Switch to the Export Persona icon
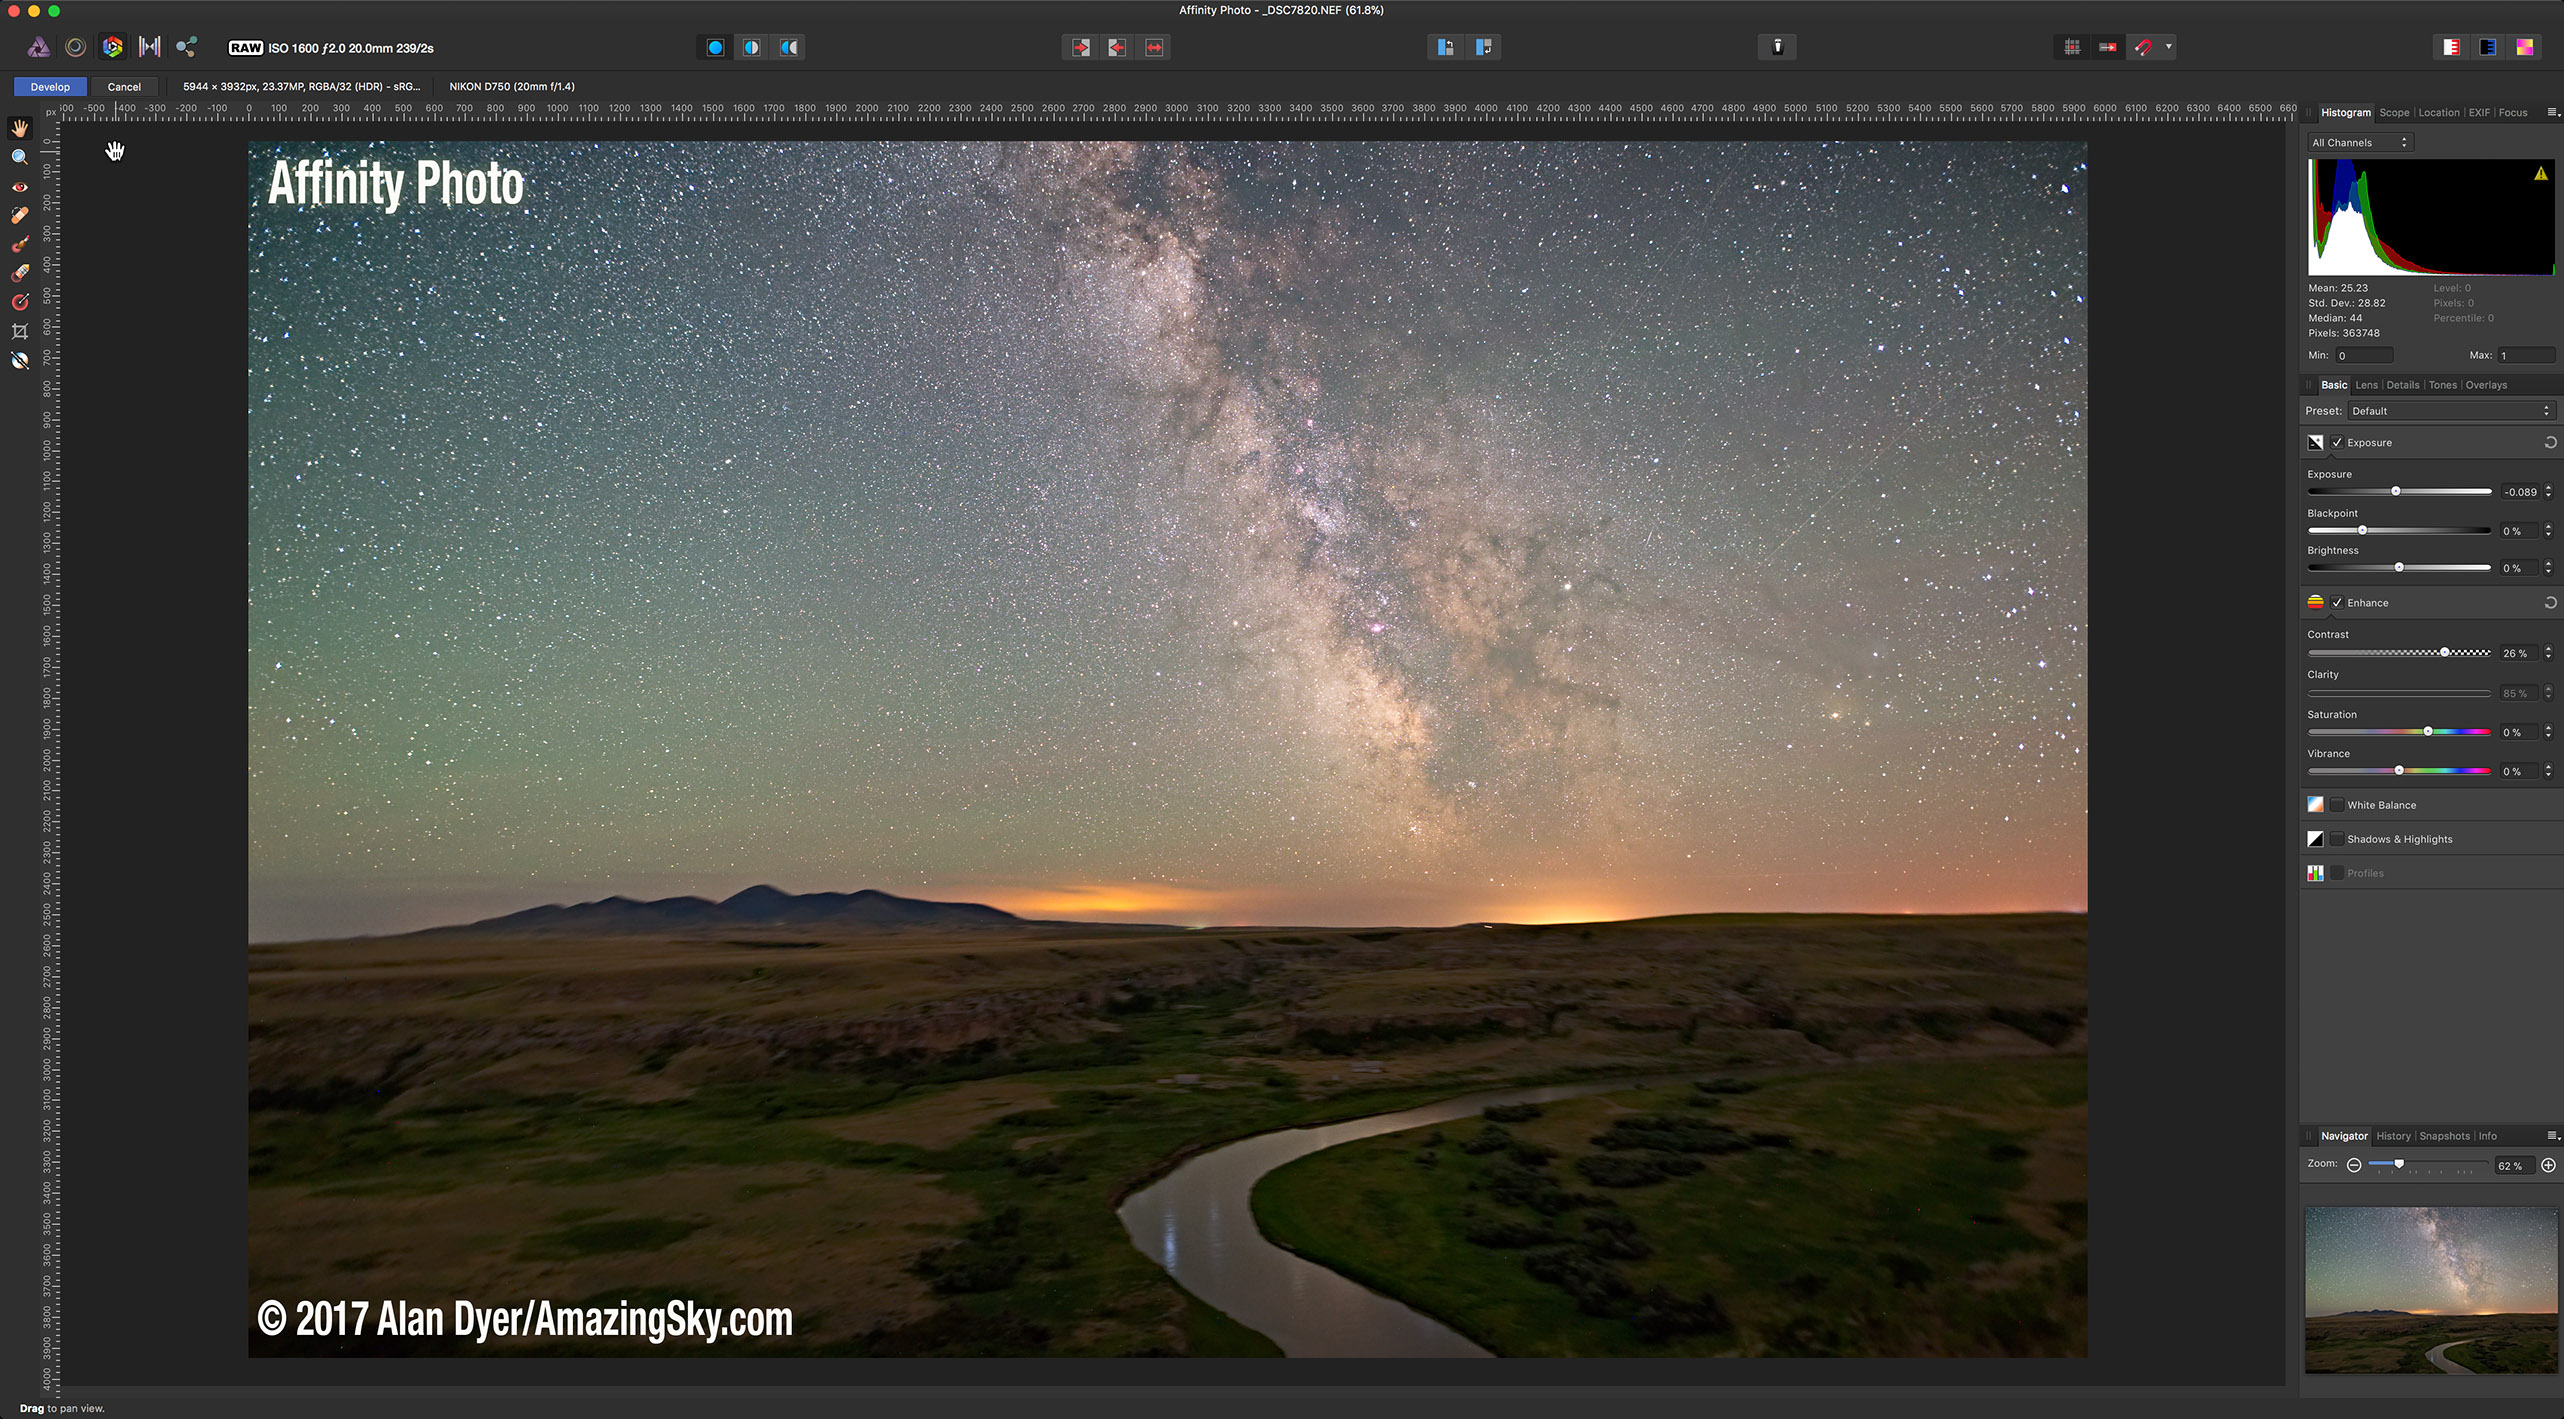 coord(186,47)
